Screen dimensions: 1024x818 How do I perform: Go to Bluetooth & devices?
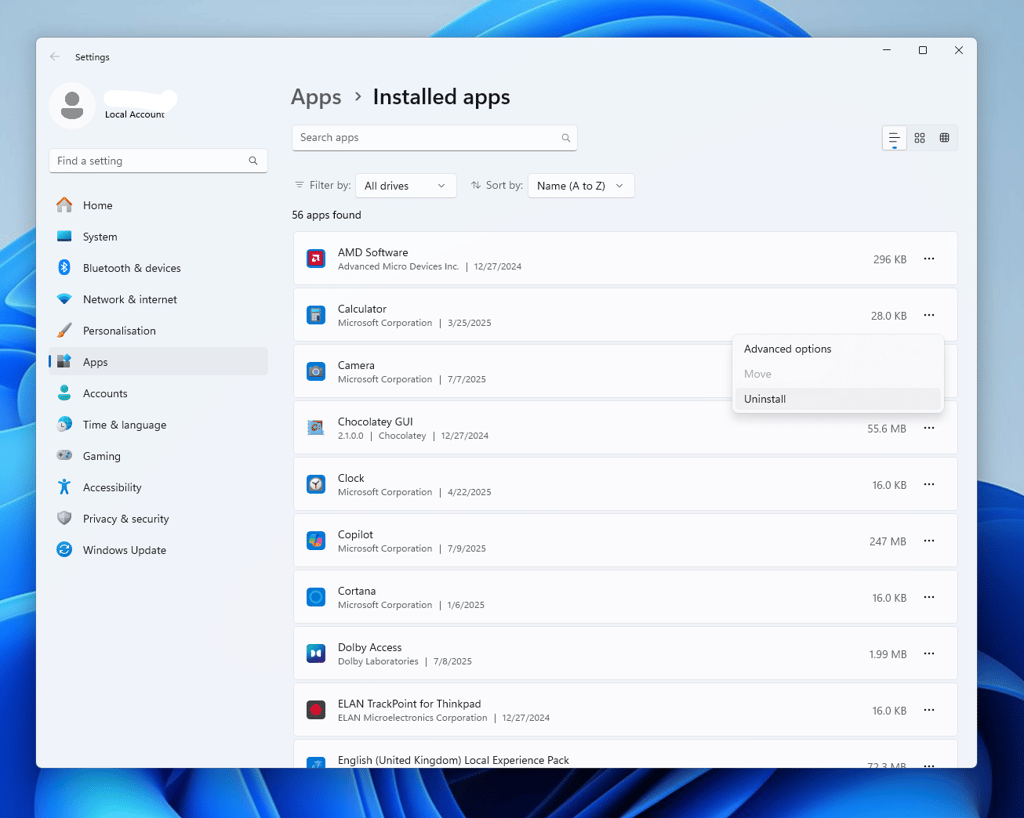[158, 268]
